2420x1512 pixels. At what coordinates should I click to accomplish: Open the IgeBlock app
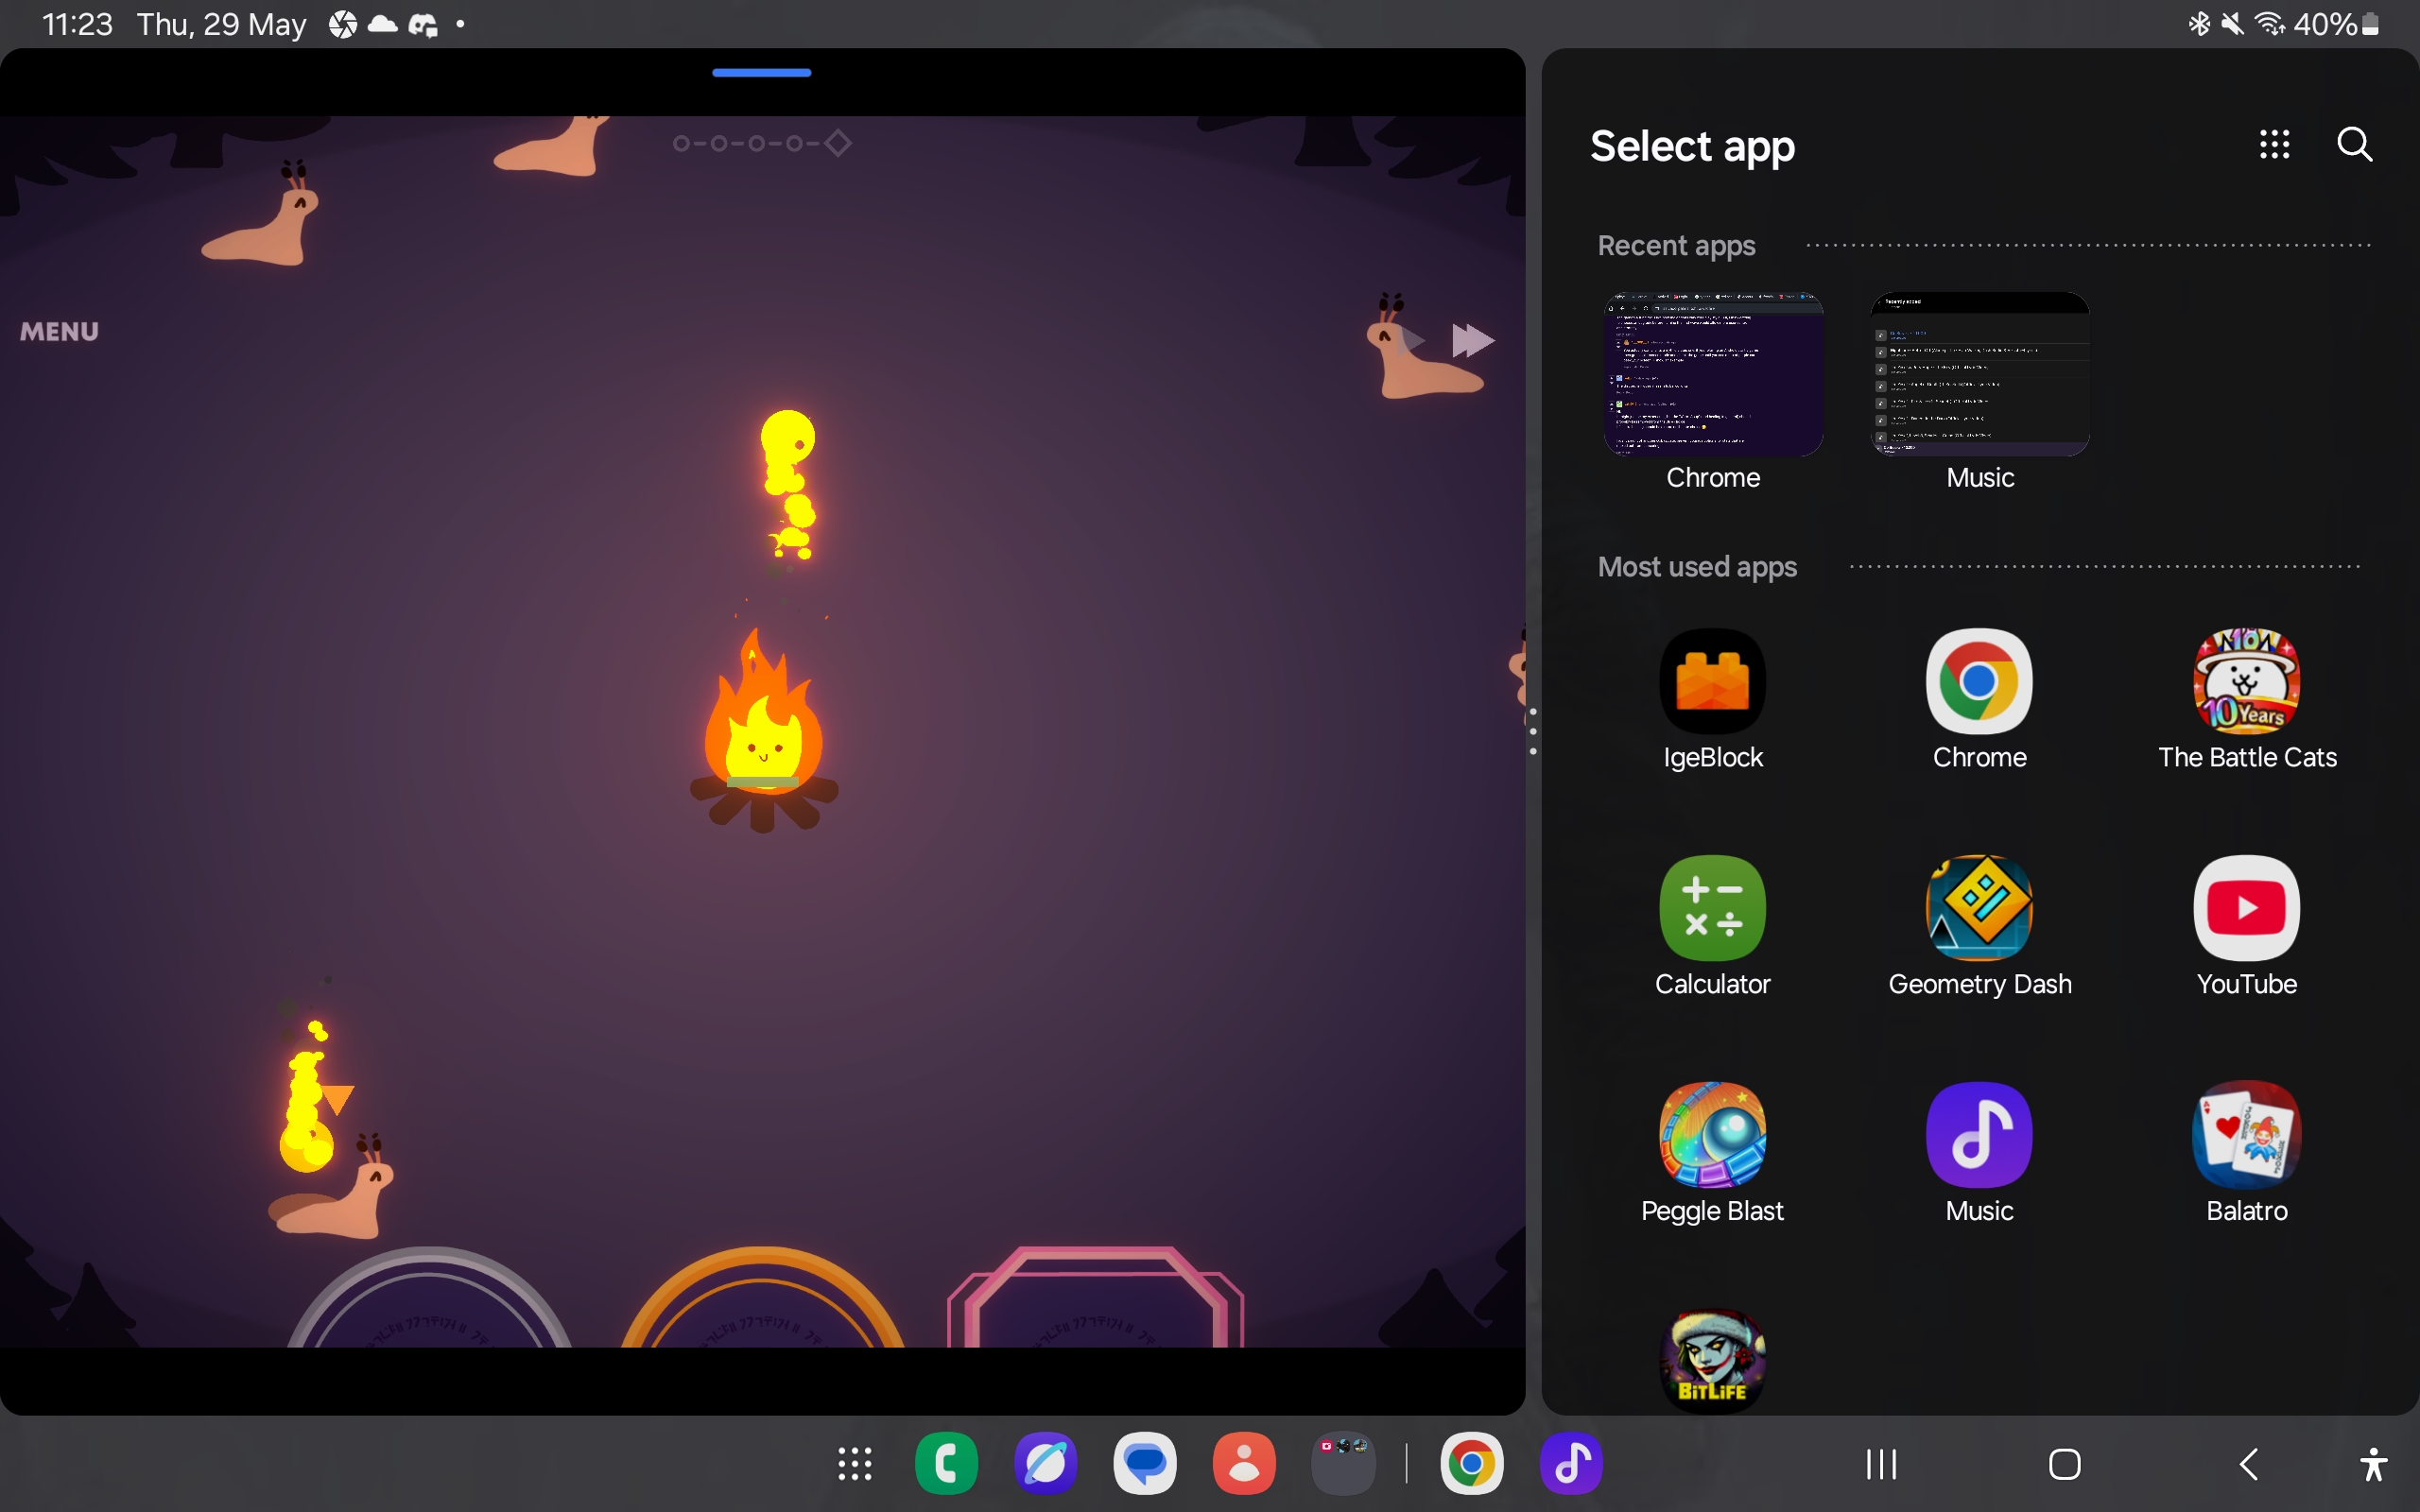coord(1712,682)
